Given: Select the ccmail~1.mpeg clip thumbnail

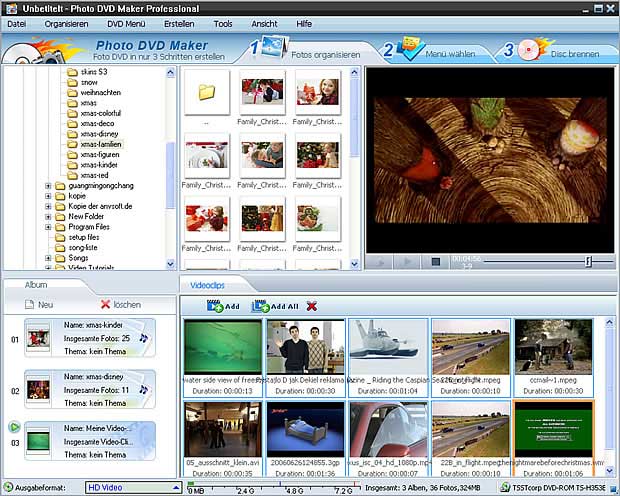Looking at the screenshot, I should [x=554, y=347].
